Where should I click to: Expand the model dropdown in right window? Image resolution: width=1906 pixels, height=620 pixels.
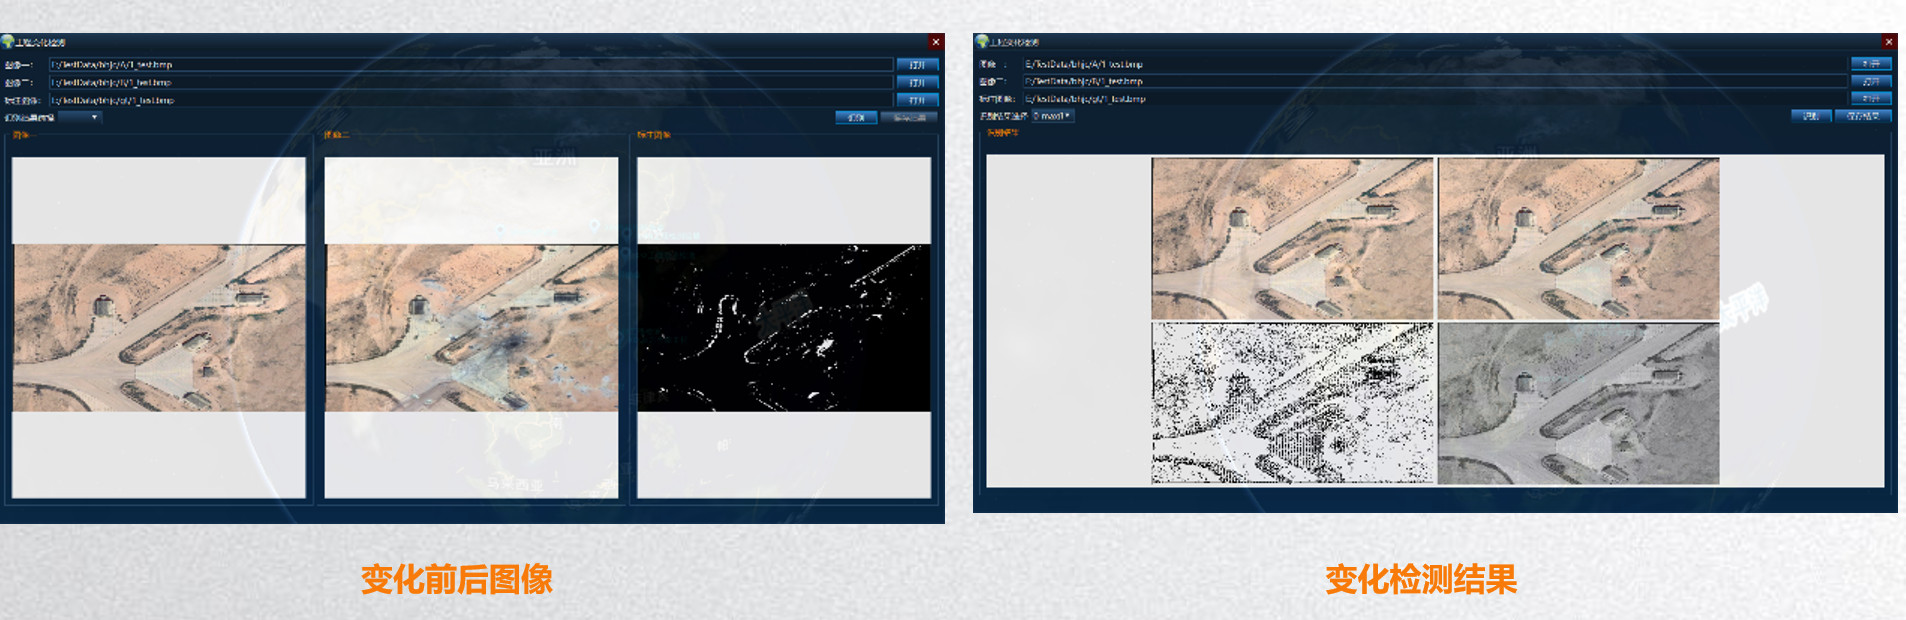click(x=1053, y=116)
